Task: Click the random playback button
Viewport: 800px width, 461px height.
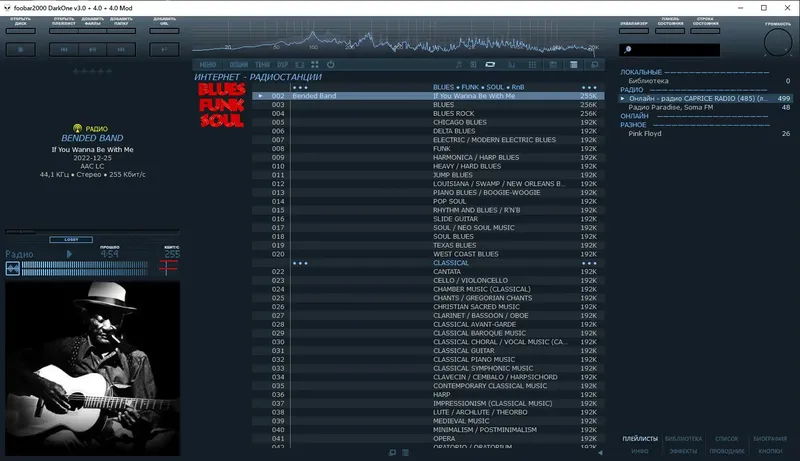Action: 164,49
